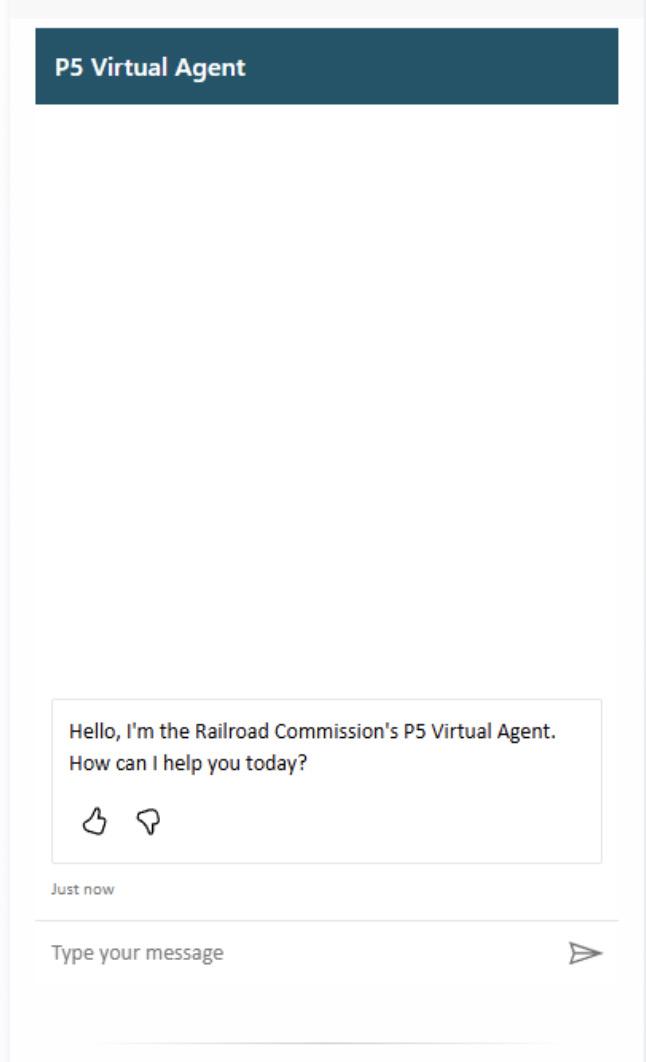Dislike the Virtual Agent's greeting message
The height and width of the screenshot is (1062, 646).
pyautogui.click(x=148, y=822)
